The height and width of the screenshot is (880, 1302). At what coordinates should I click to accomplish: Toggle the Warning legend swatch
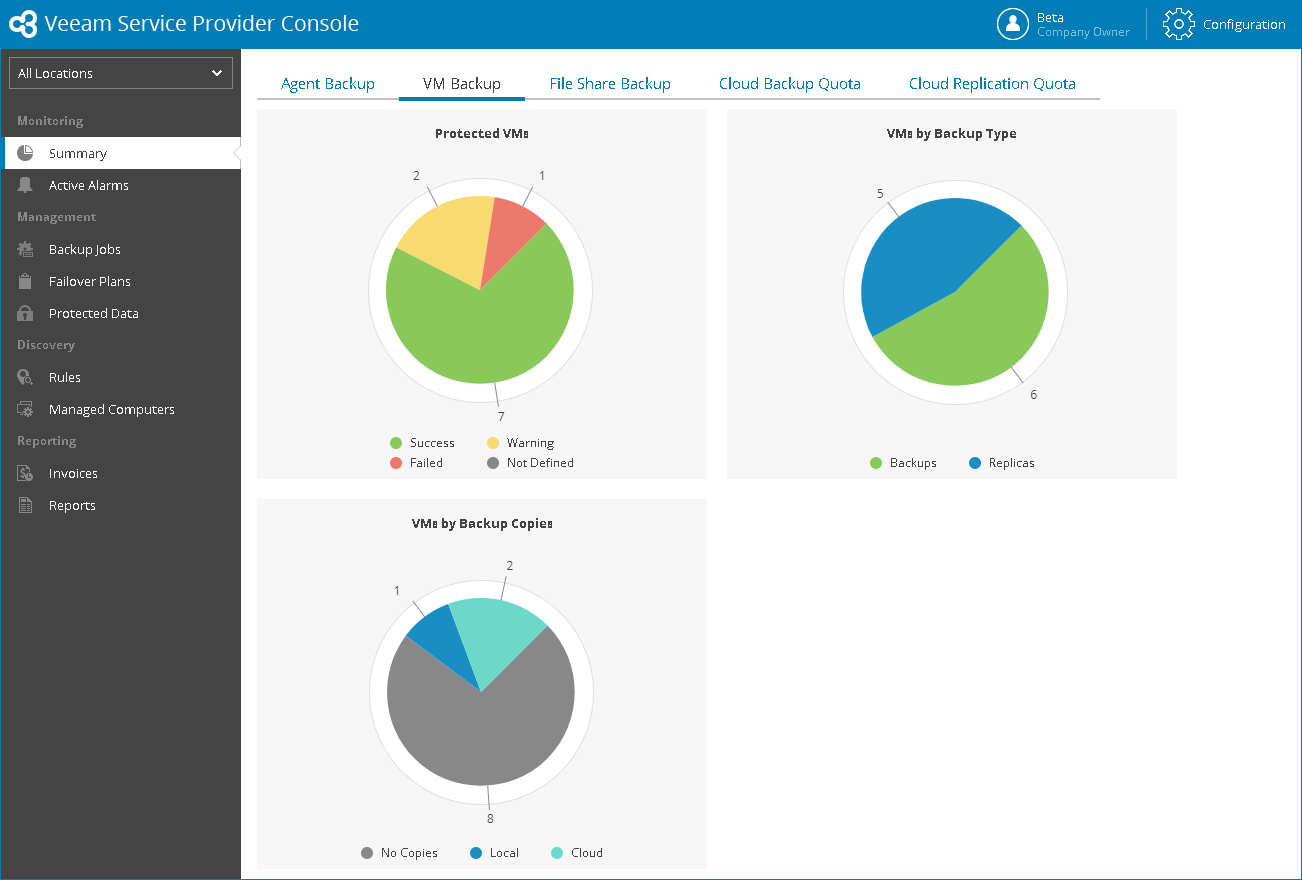493,443
